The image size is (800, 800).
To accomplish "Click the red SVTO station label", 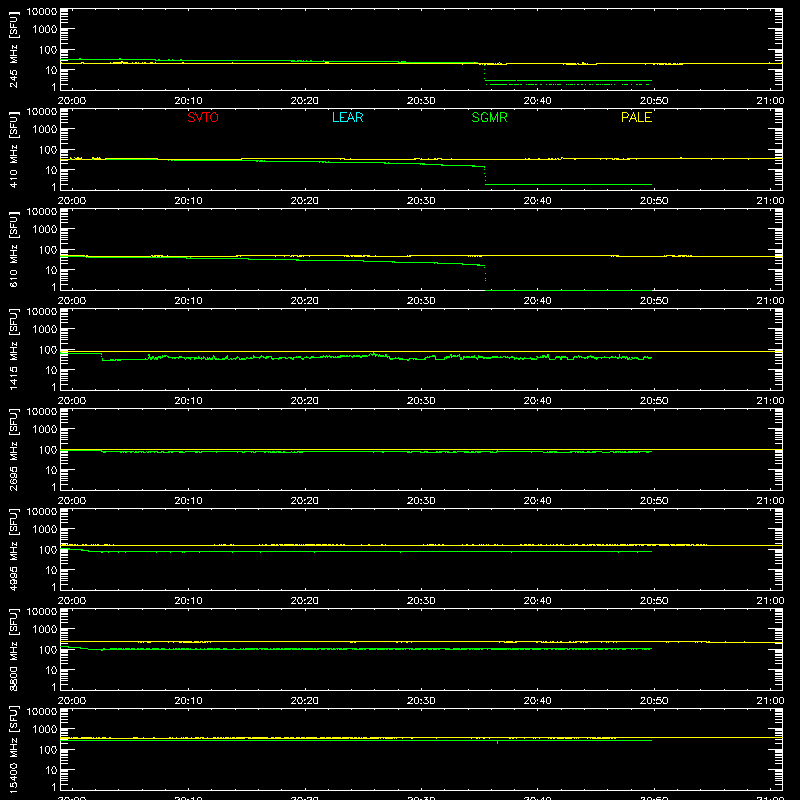I will pyautogui.click(x=203, y=117).
